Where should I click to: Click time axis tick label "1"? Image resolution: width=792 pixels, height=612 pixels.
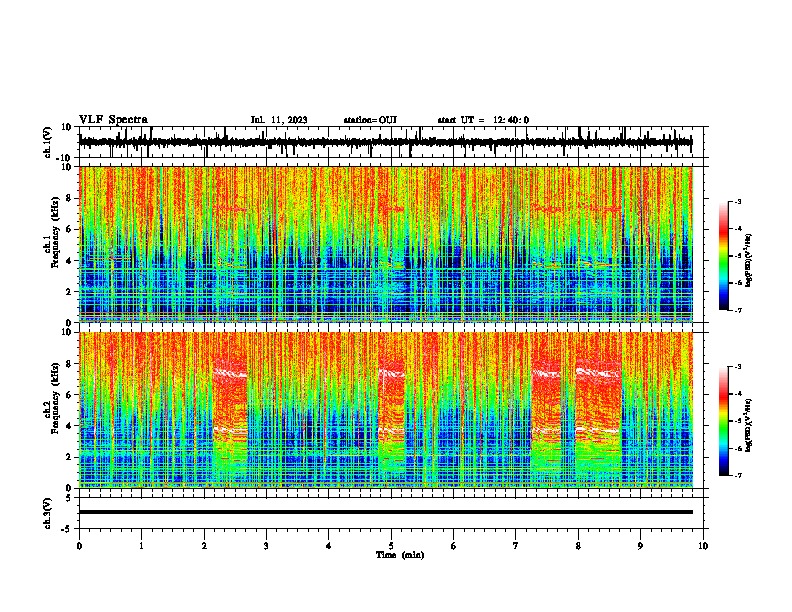click(141, 546)
